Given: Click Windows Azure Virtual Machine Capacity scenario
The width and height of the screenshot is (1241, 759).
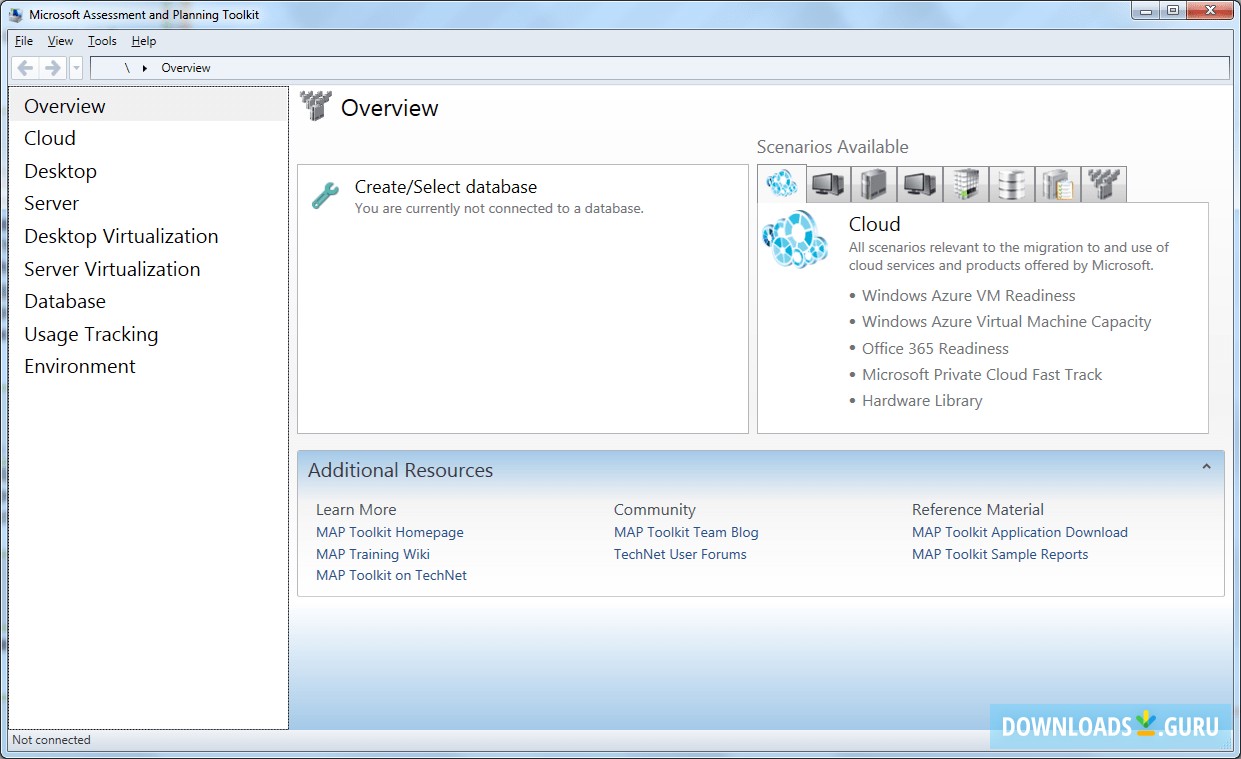Looking at the screenshot, I should [1006, 322].
